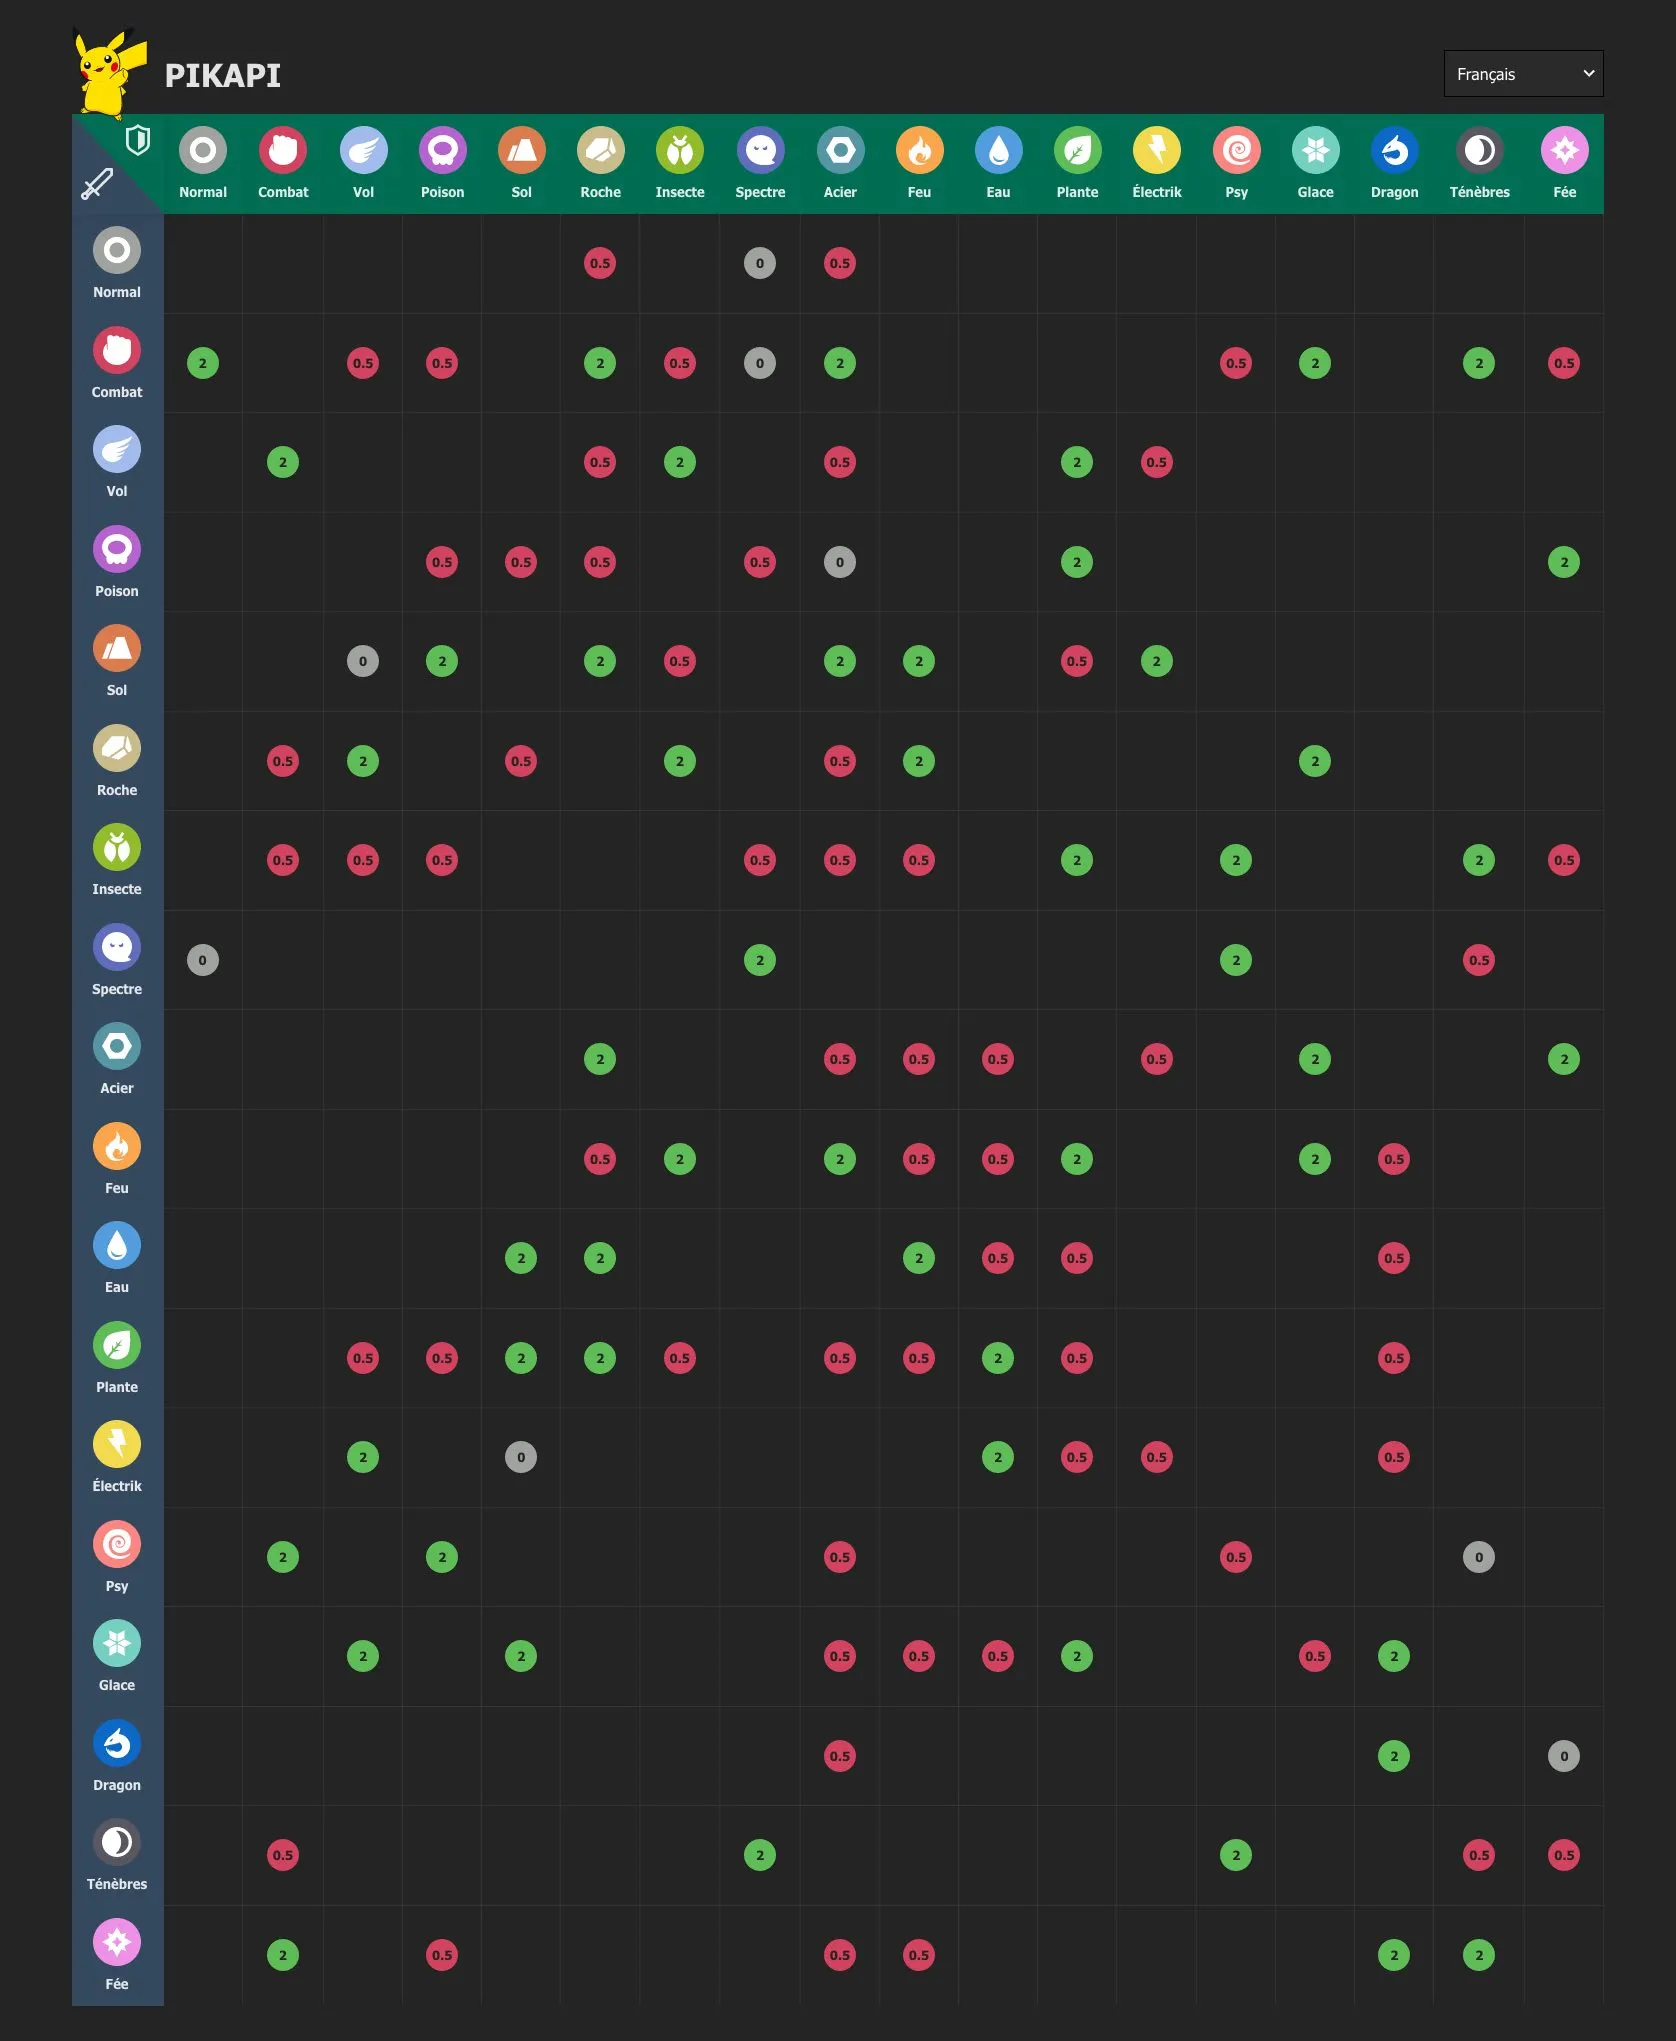This screenshot has height=2041, width=1676.
Task: Click Insecte attacker icon in left sidebar
Action: (117, 847)
